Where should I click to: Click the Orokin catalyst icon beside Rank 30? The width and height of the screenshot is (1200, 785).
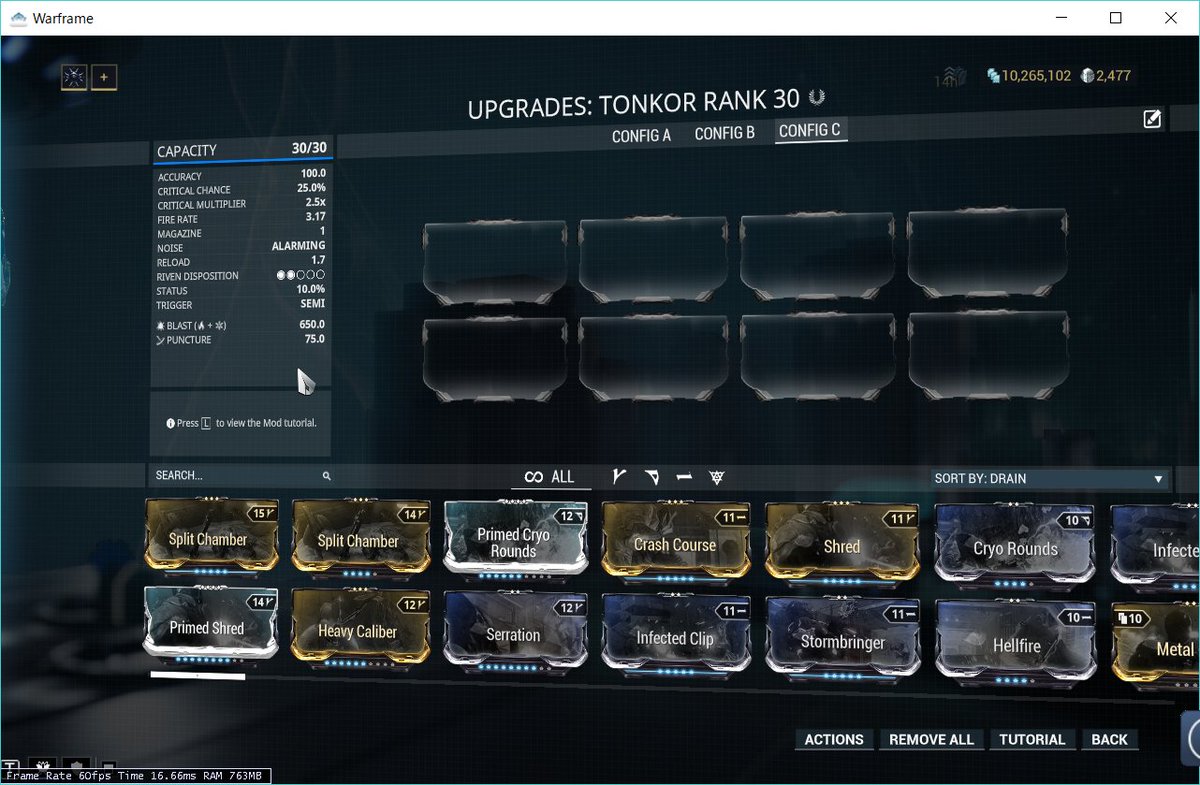point(818,97)
